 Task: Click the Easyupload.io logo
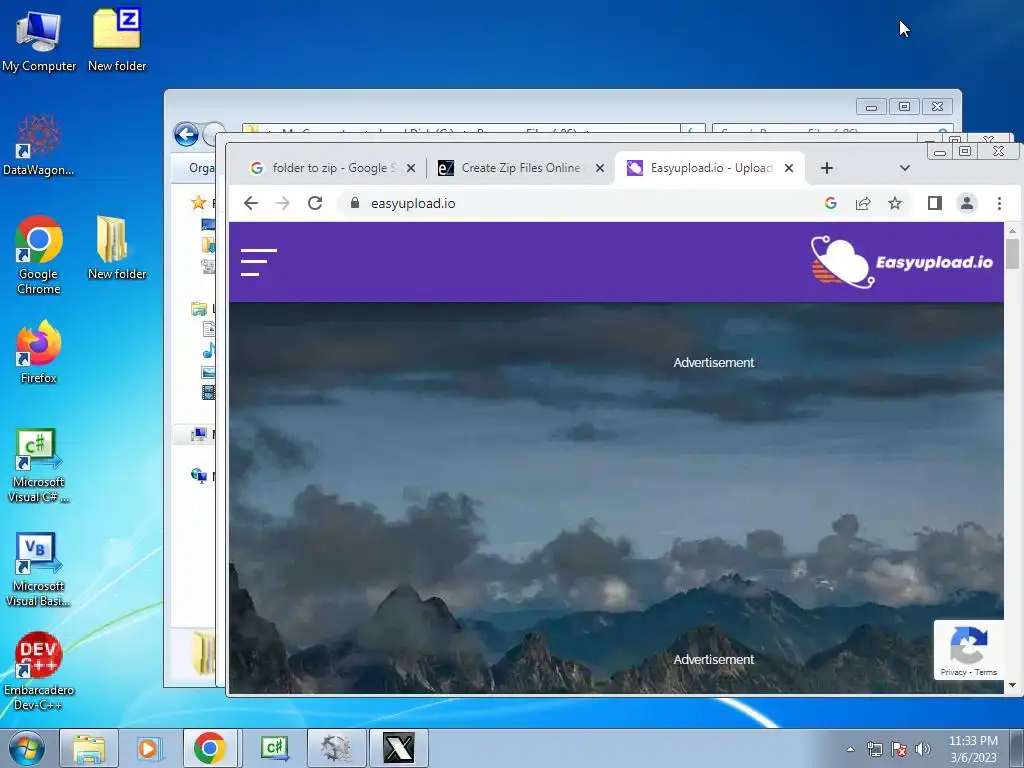(902, 262)
